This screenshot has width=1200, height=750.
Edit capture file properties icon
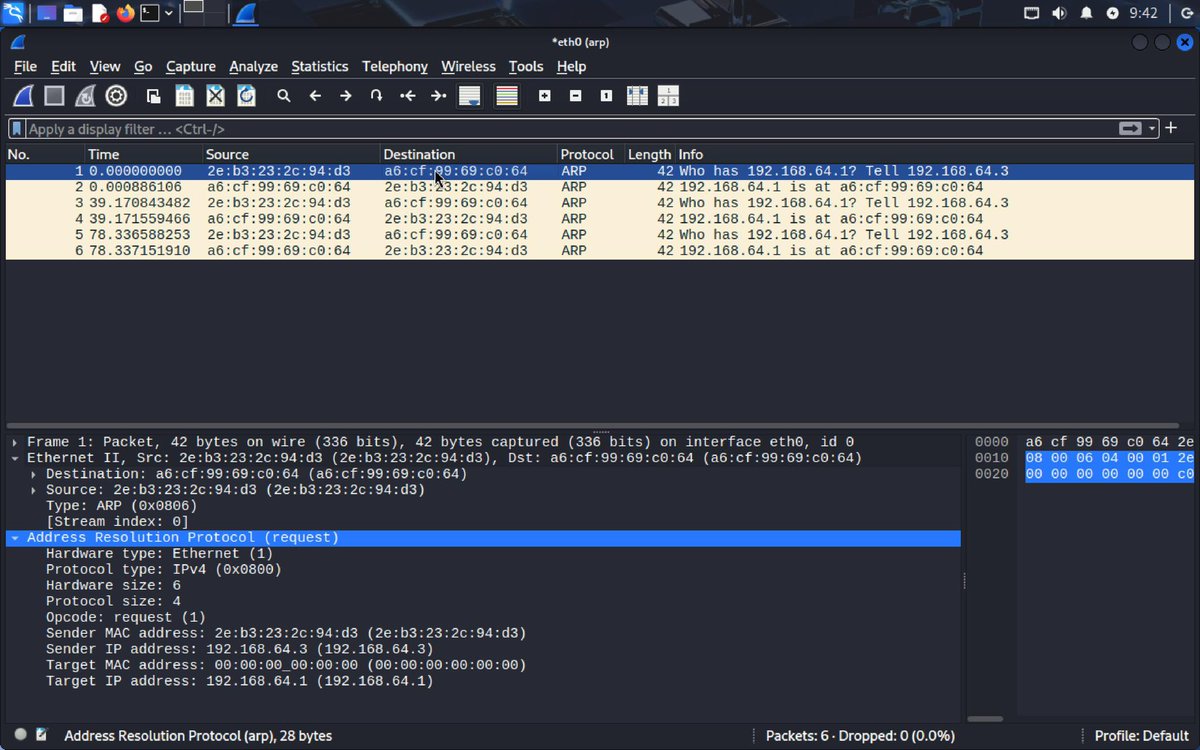click(x=42, y=735)
